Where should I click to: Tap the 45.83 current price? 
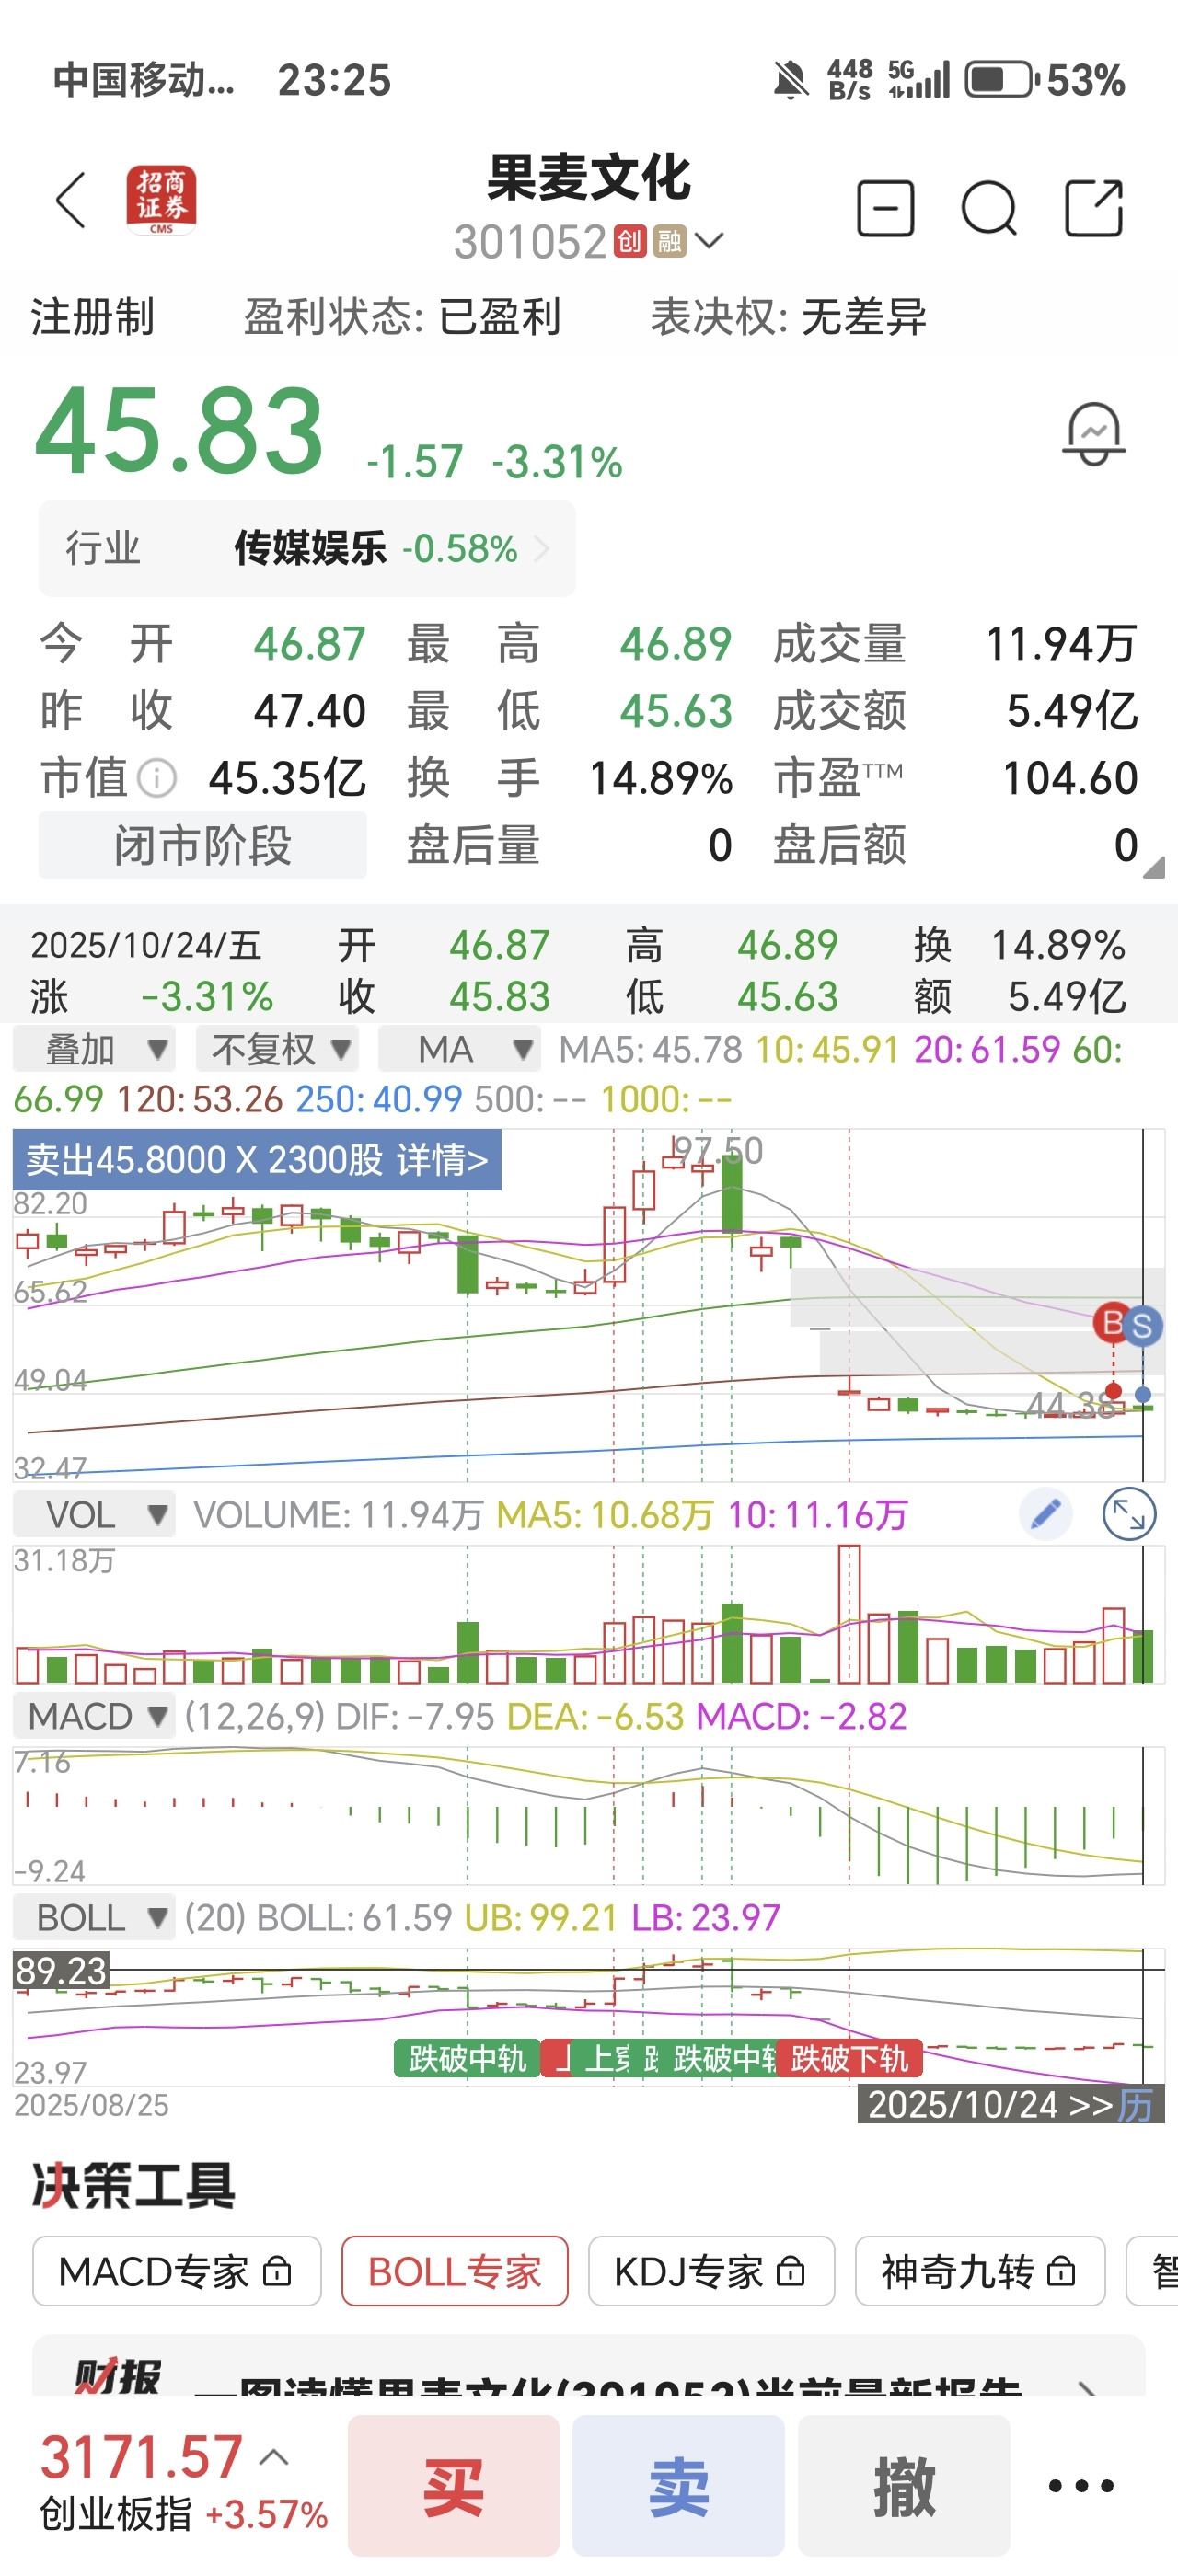pyautogui.click(x=180, y=432)
